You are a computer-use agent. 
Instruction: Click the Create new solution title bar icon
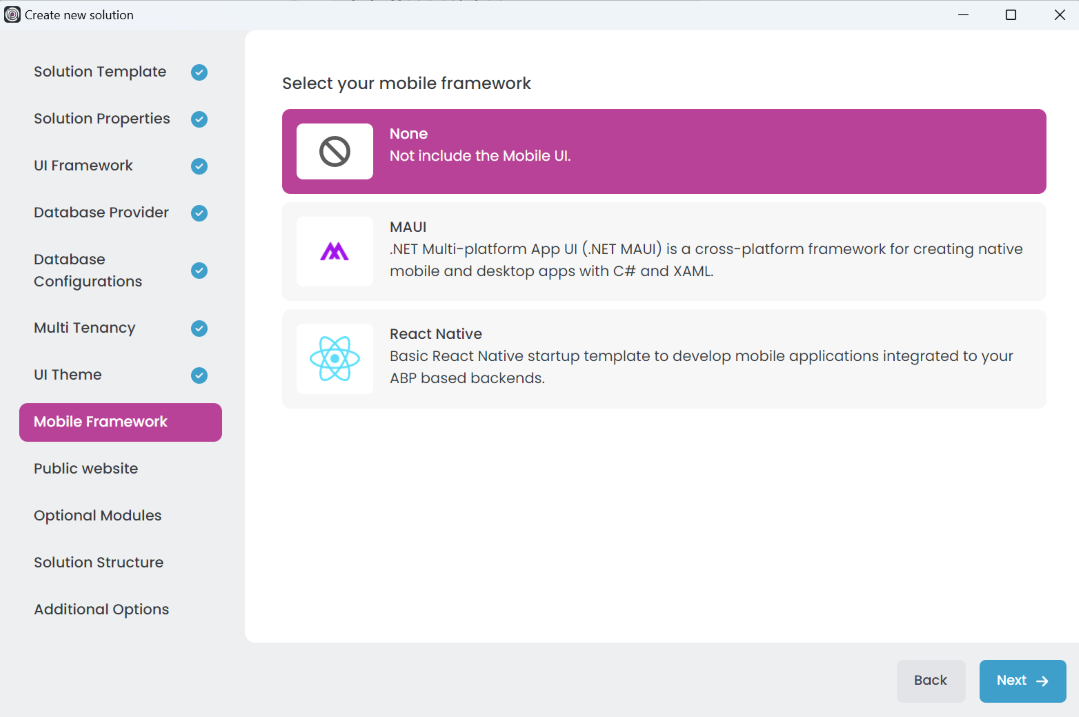click(x=11, y=15)
